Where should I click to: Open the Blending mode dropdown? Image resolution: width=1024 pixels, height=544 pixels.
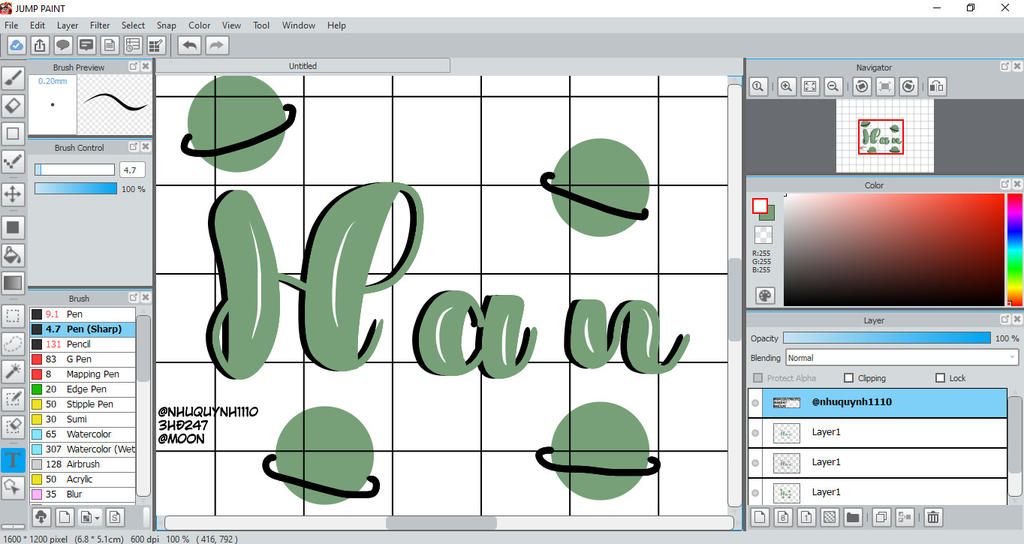coord(901,358)
